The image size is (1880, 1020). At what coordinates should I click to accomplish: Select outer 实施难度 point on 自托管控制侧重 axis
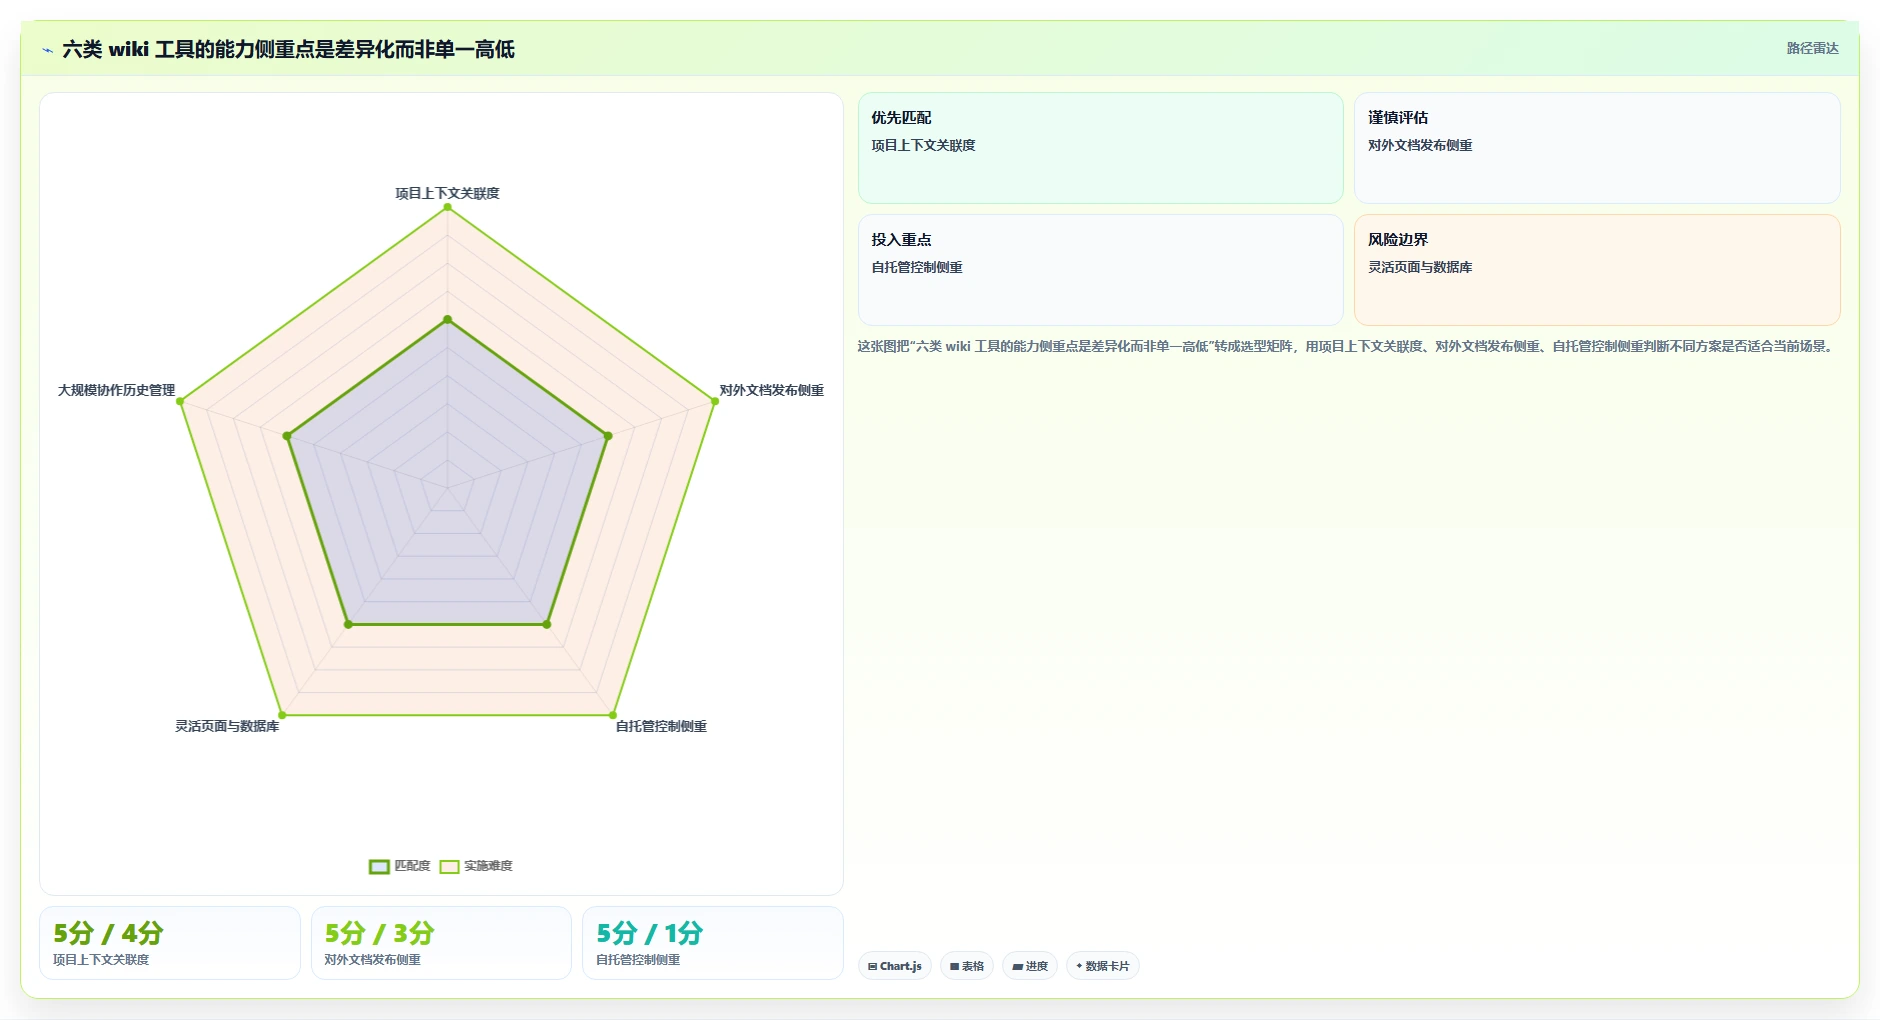coord(612,715)
